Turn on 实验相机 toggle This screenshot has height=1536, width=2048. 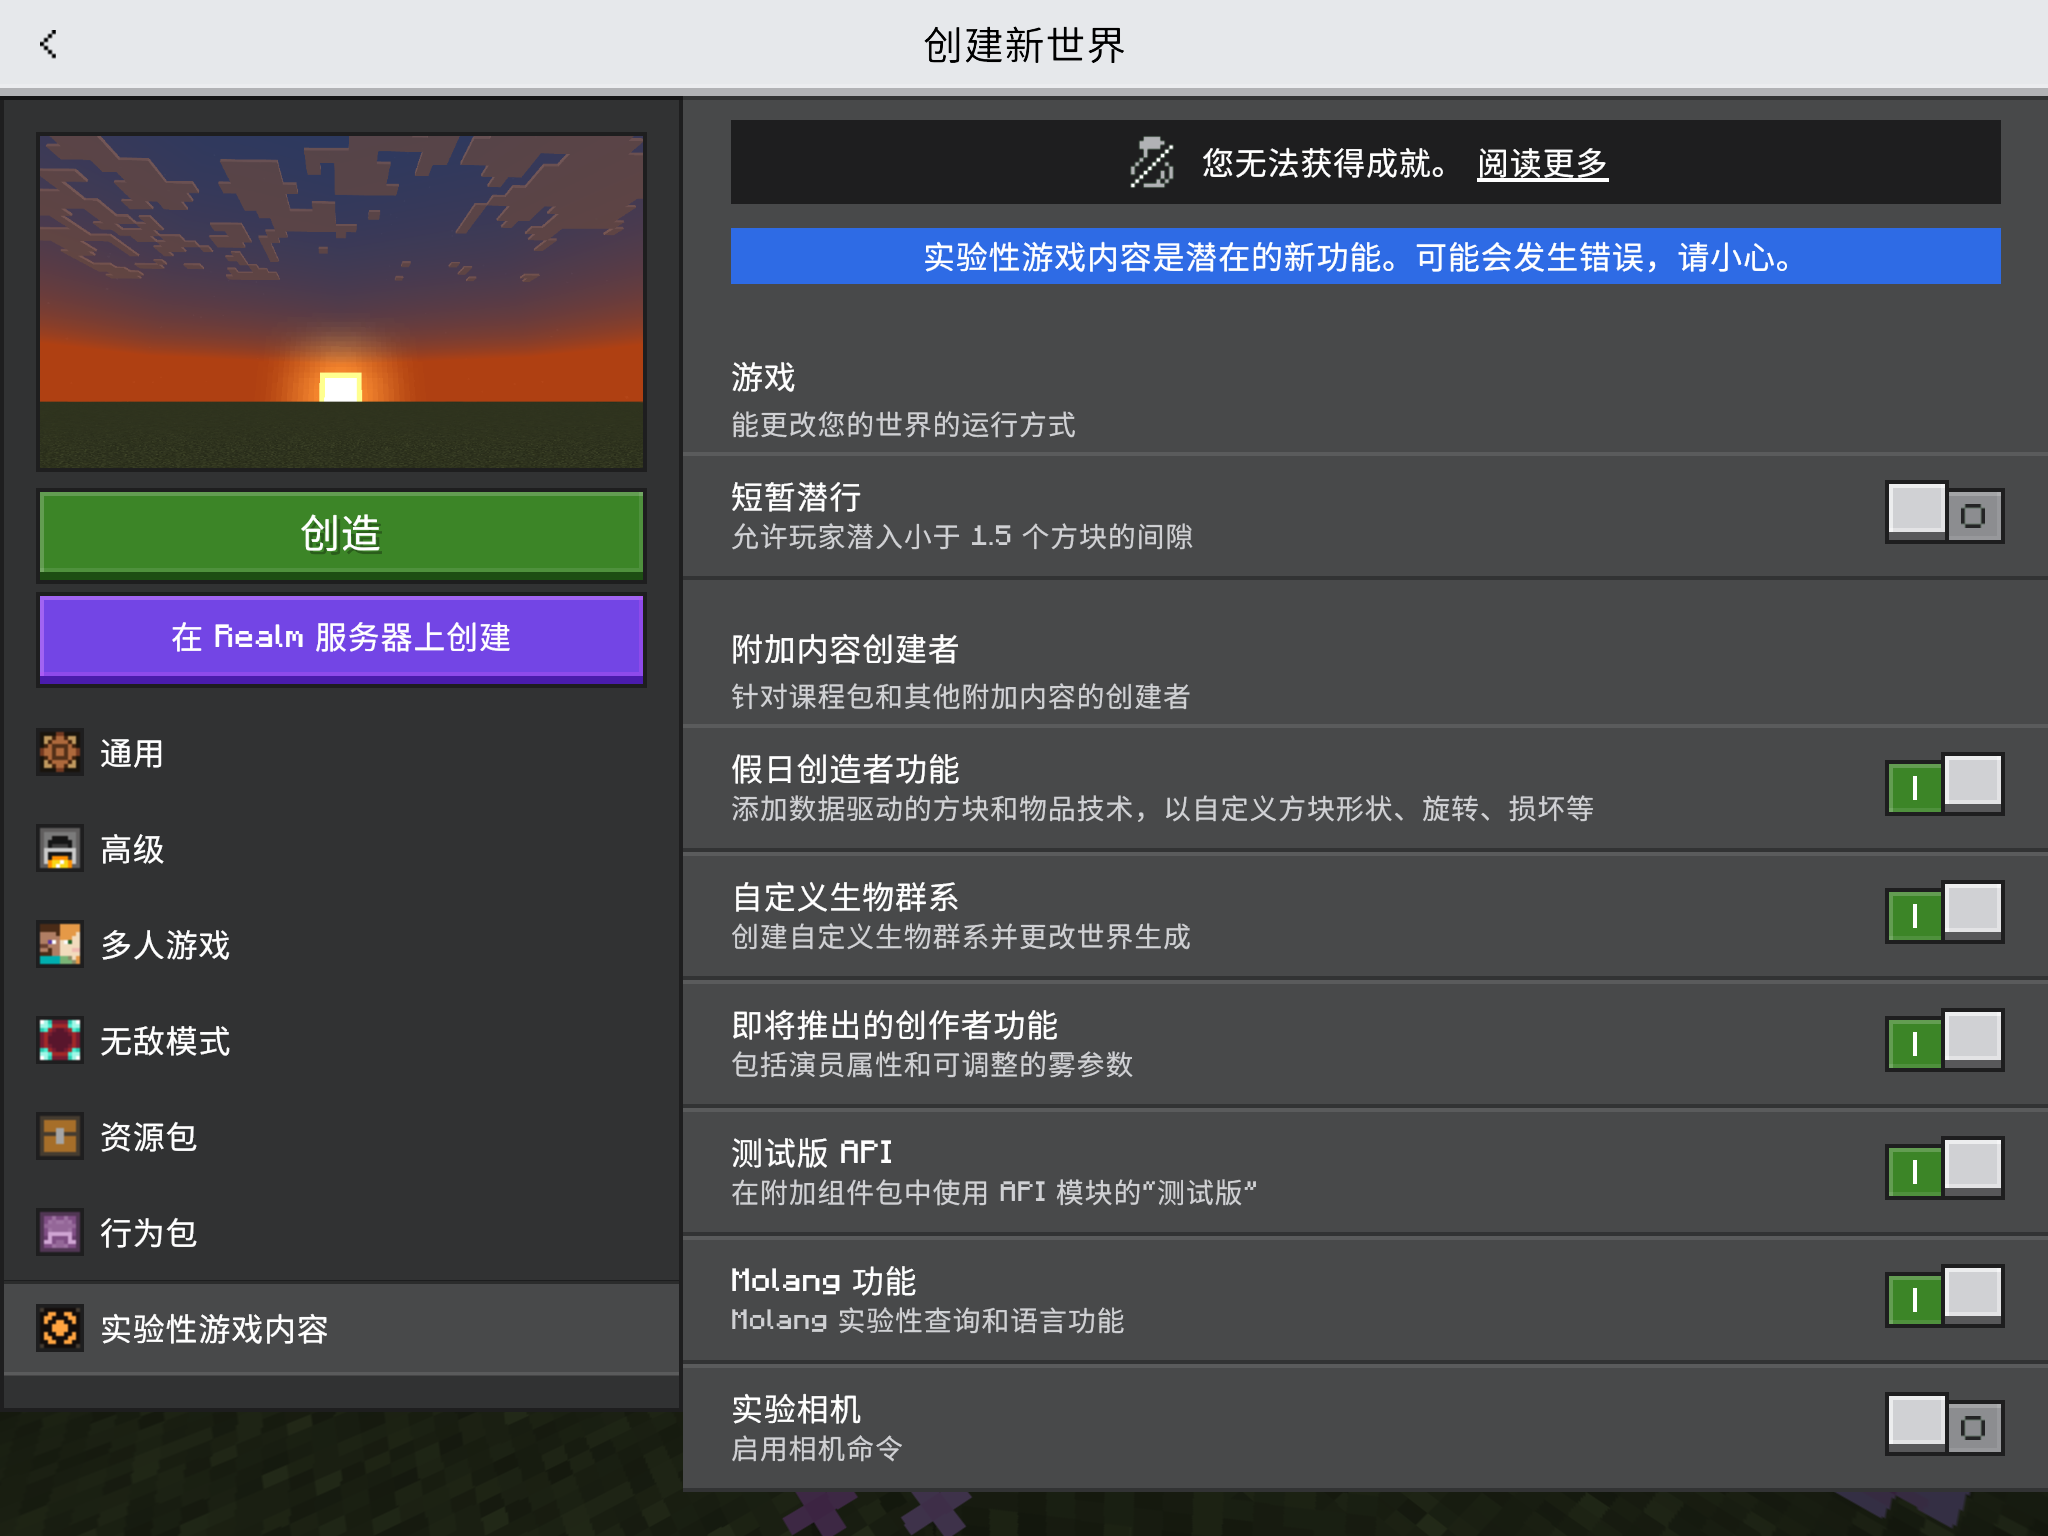(1944, 1425)
